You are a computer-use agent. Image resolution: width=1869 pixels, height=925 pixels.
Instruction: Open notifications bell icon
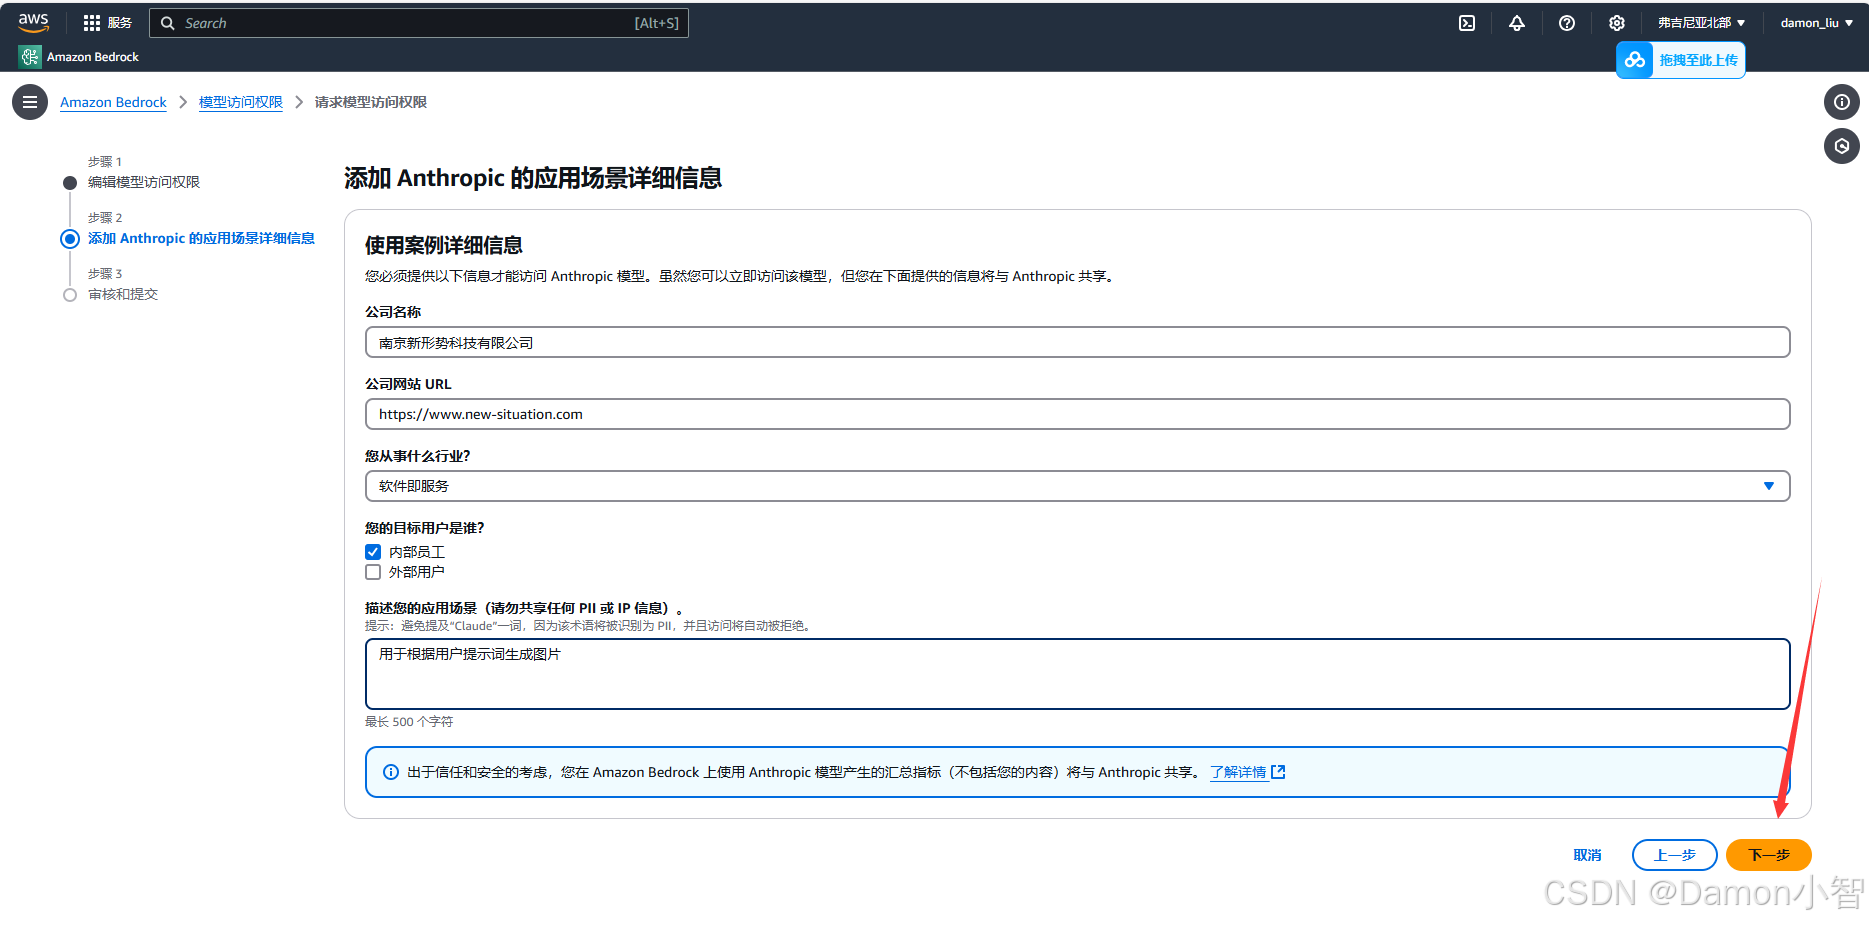tap(1517, 23)
